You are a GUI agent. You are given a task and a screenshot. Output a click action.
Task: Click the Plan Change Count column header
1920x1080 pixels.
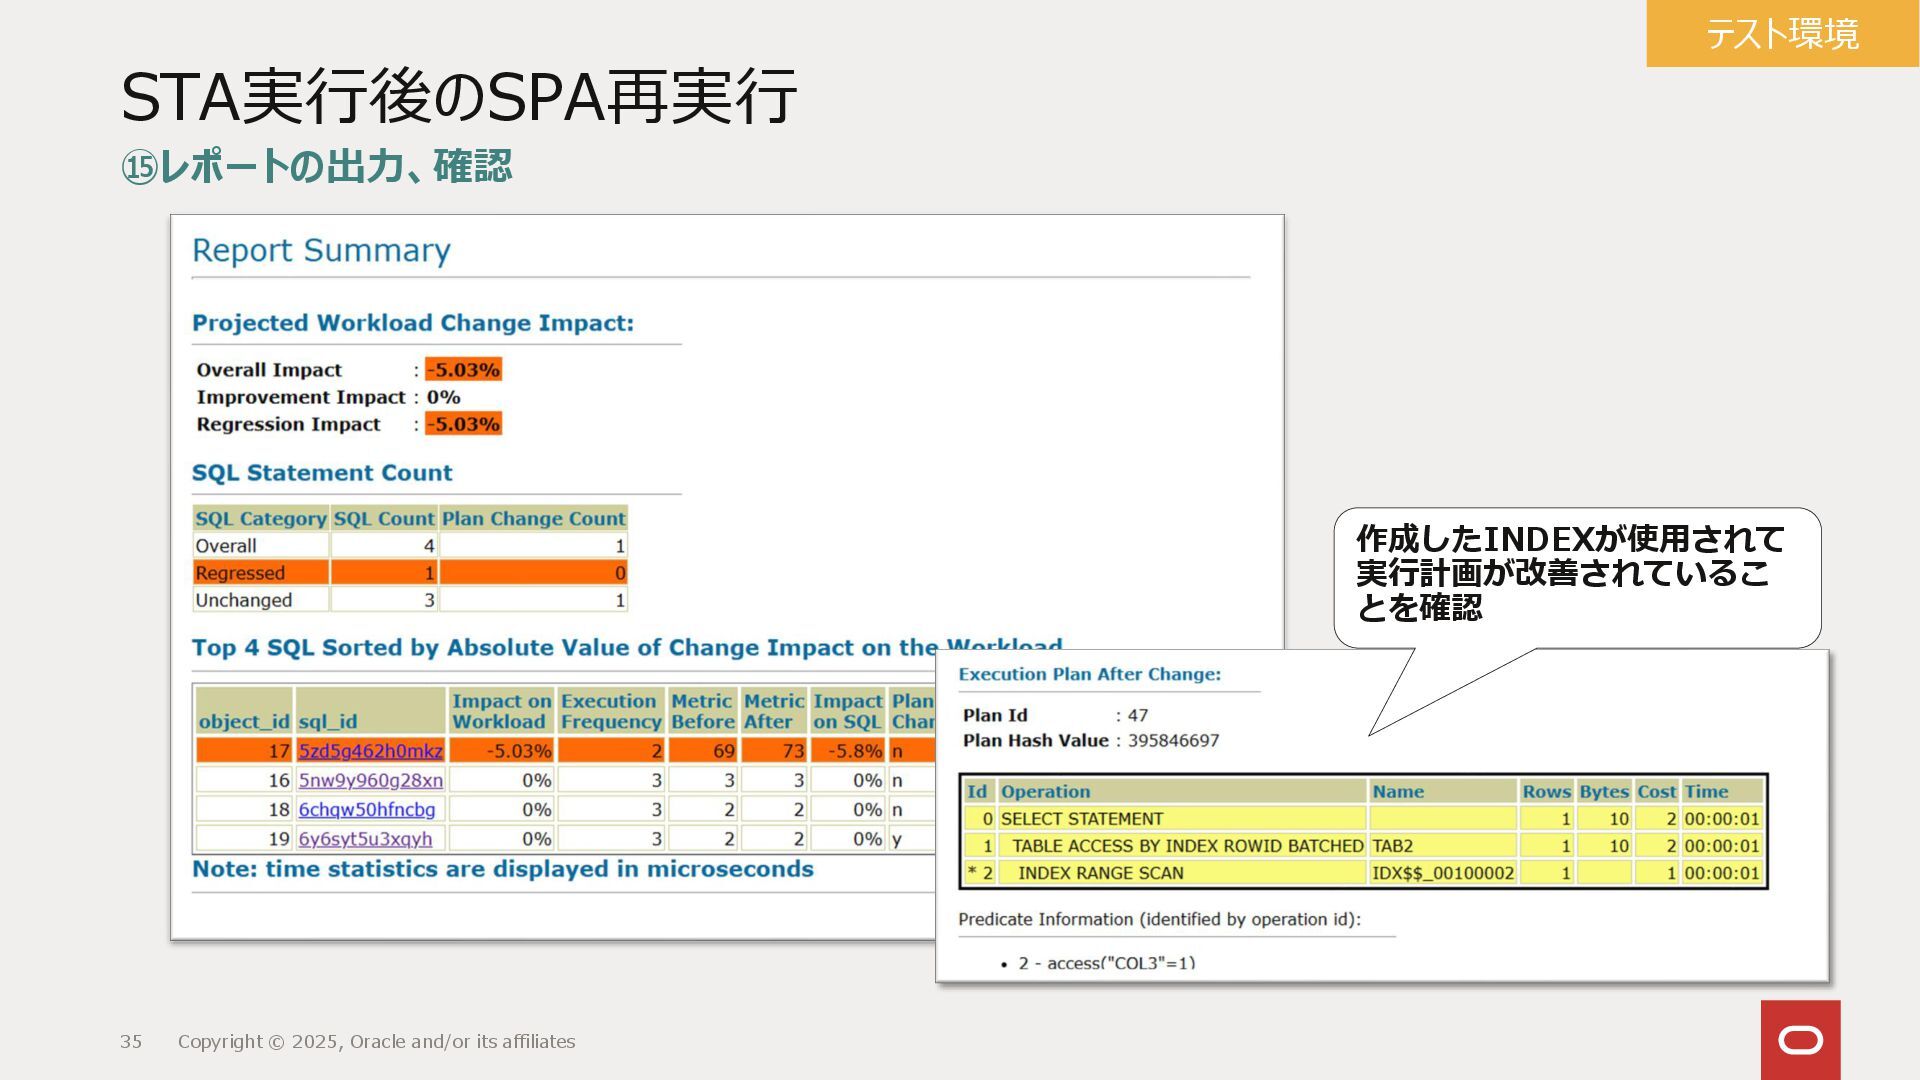533,519
